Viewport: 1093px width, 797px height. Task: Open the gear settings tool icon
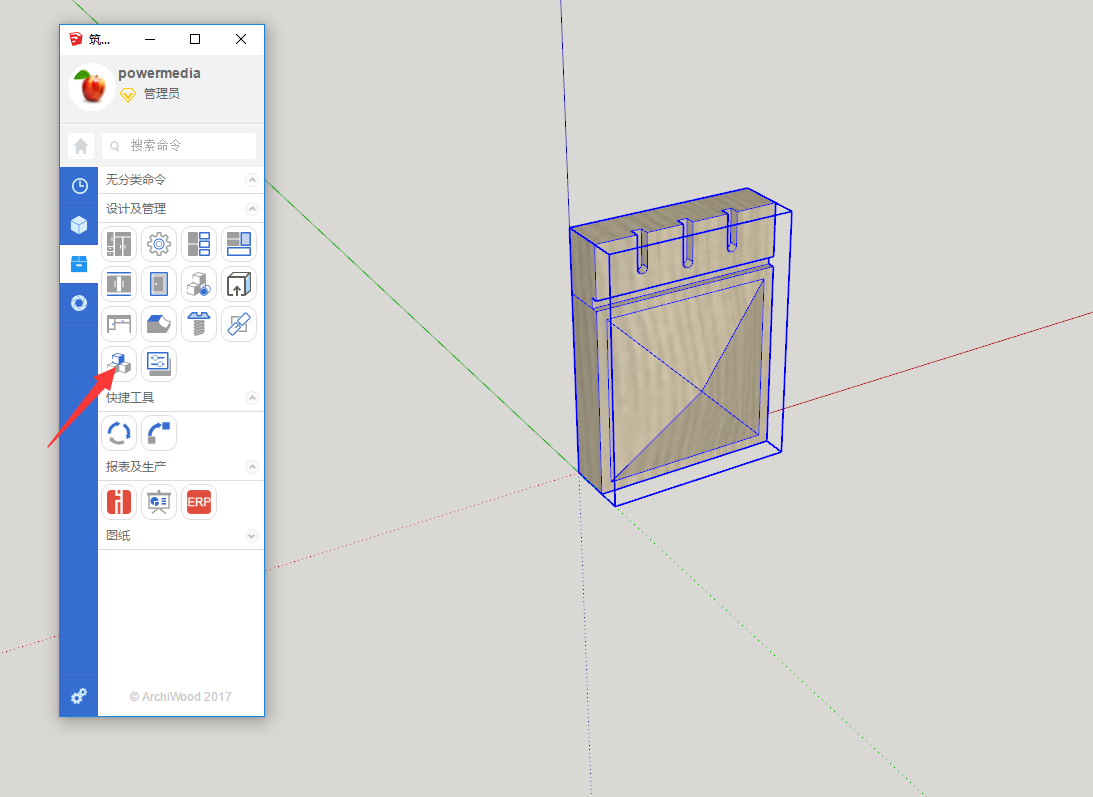(159, 243)
